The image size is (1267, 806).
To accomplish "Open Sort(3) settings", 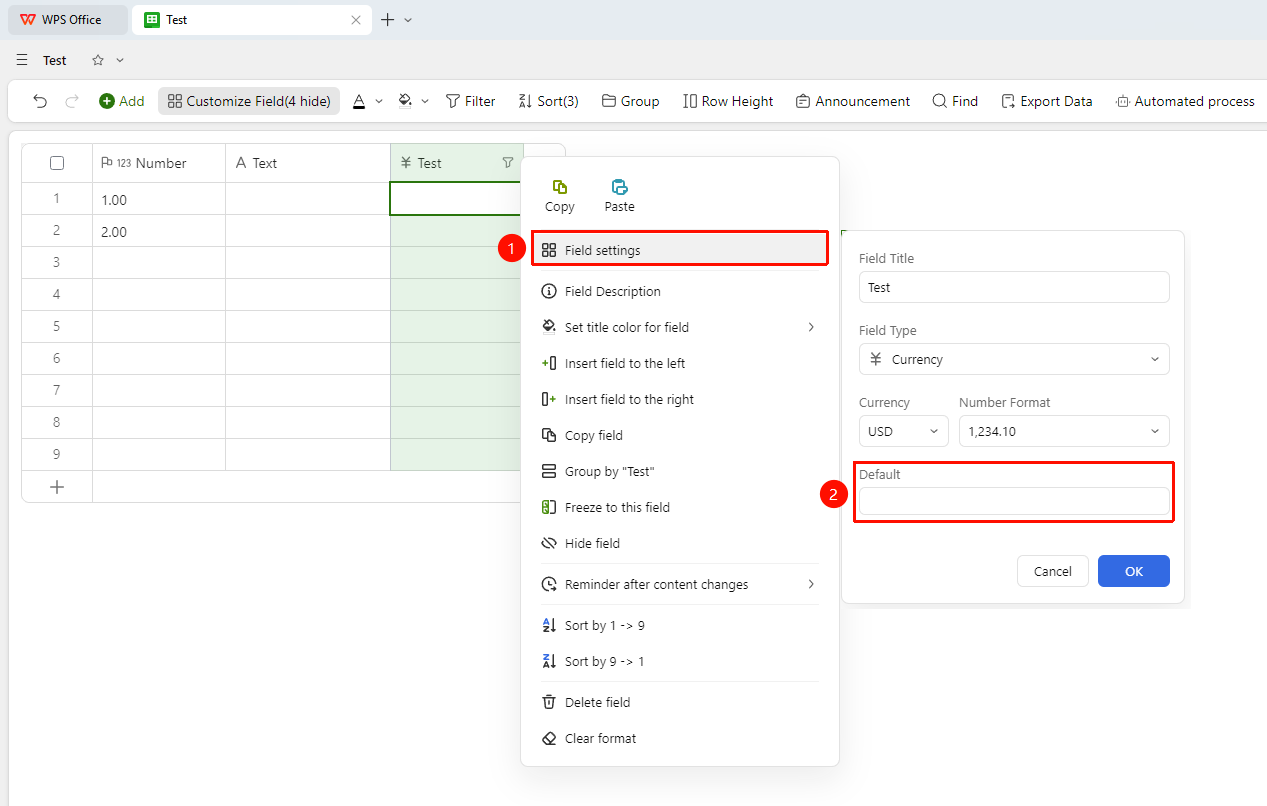I will pos(548,101).
